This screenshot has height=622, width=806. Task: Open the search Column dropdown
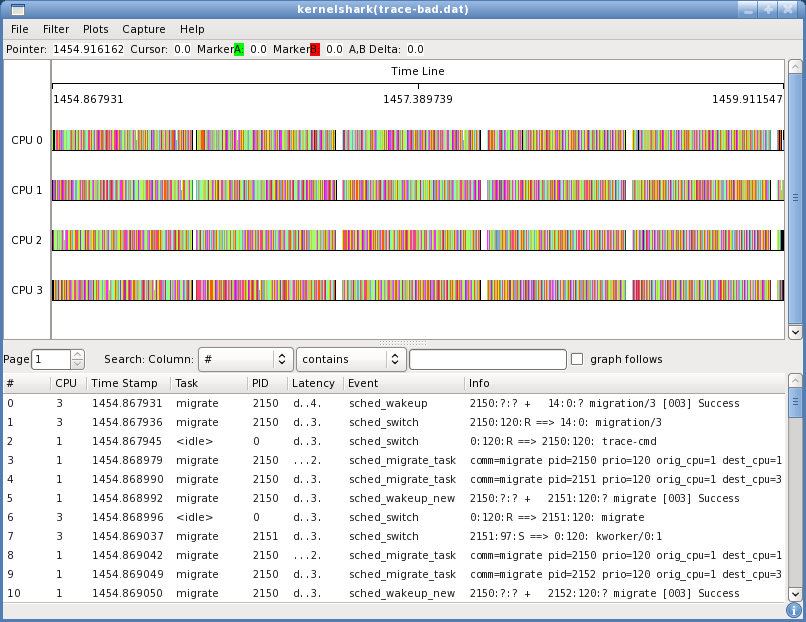(x=245, y=359)
